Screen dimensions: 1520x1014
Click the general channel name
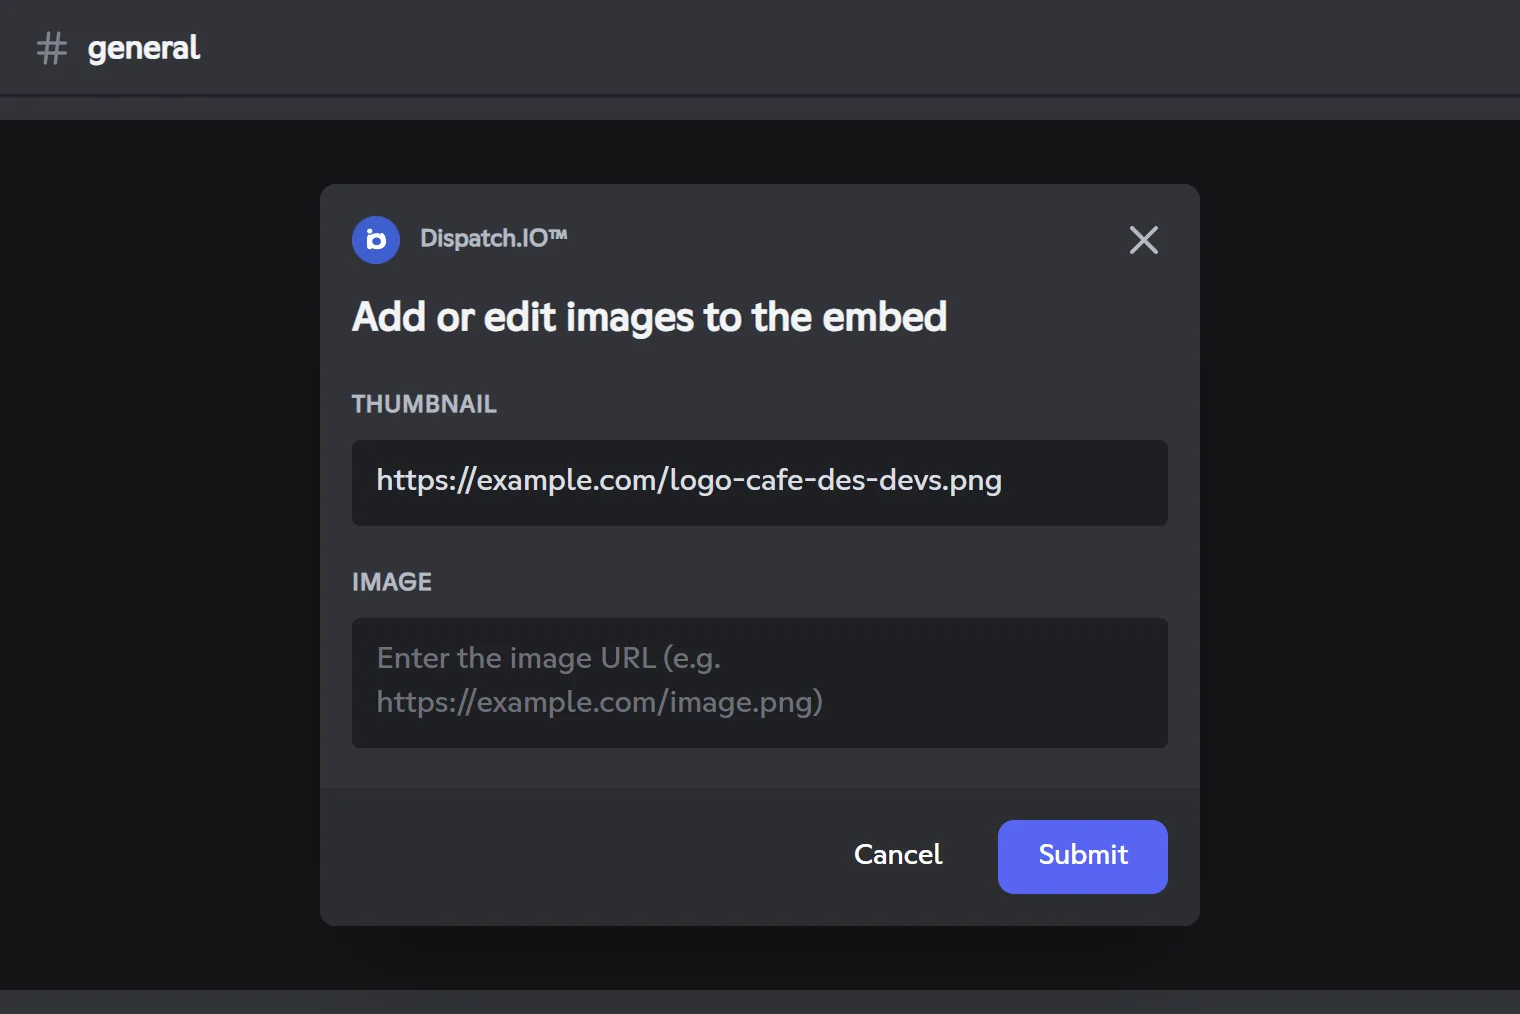tap(144, 48)
